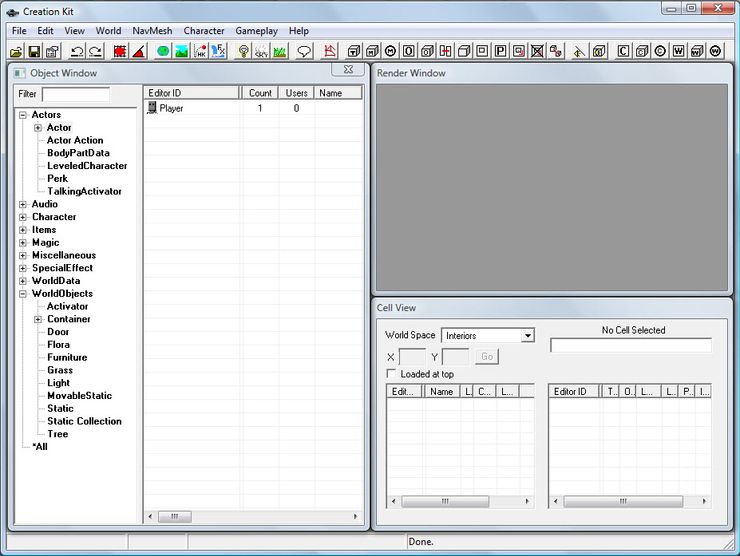Expand the Container node under WorldObjects
740x556 pixels.
[x=38, y=319]
